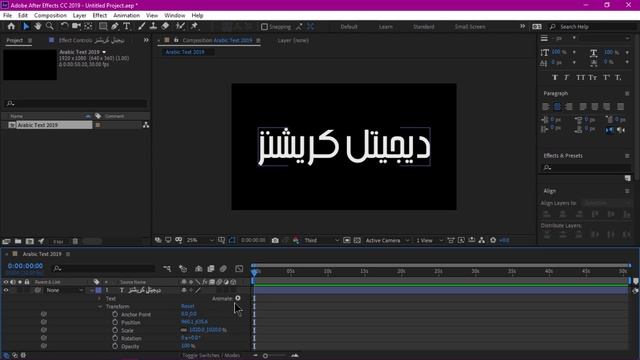
Task: Open the composition flowchart icon in viewer footer
Action: point(482,240)
